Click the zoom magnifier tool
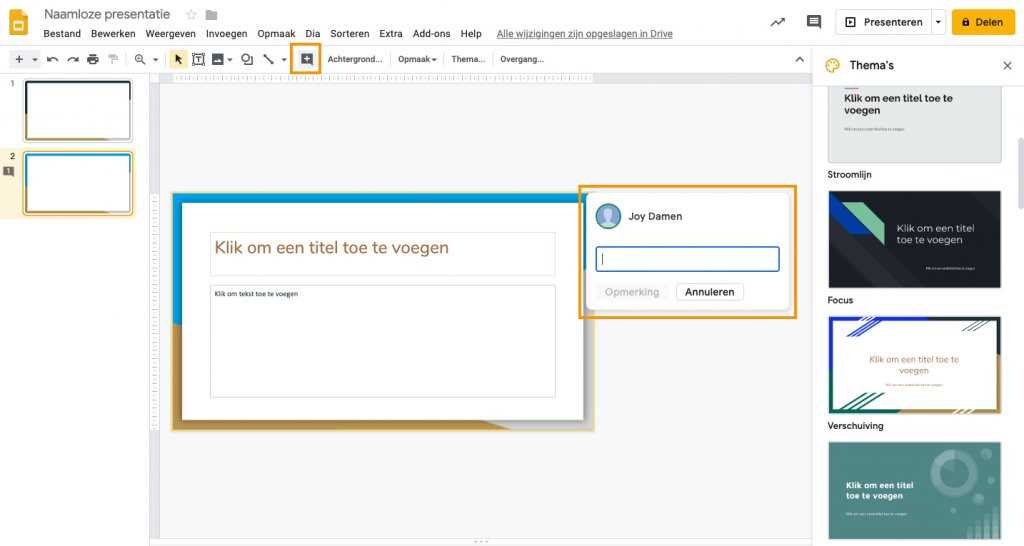Image resolution: width=1024 pixels, height=546 pixels. click(140, 59)
